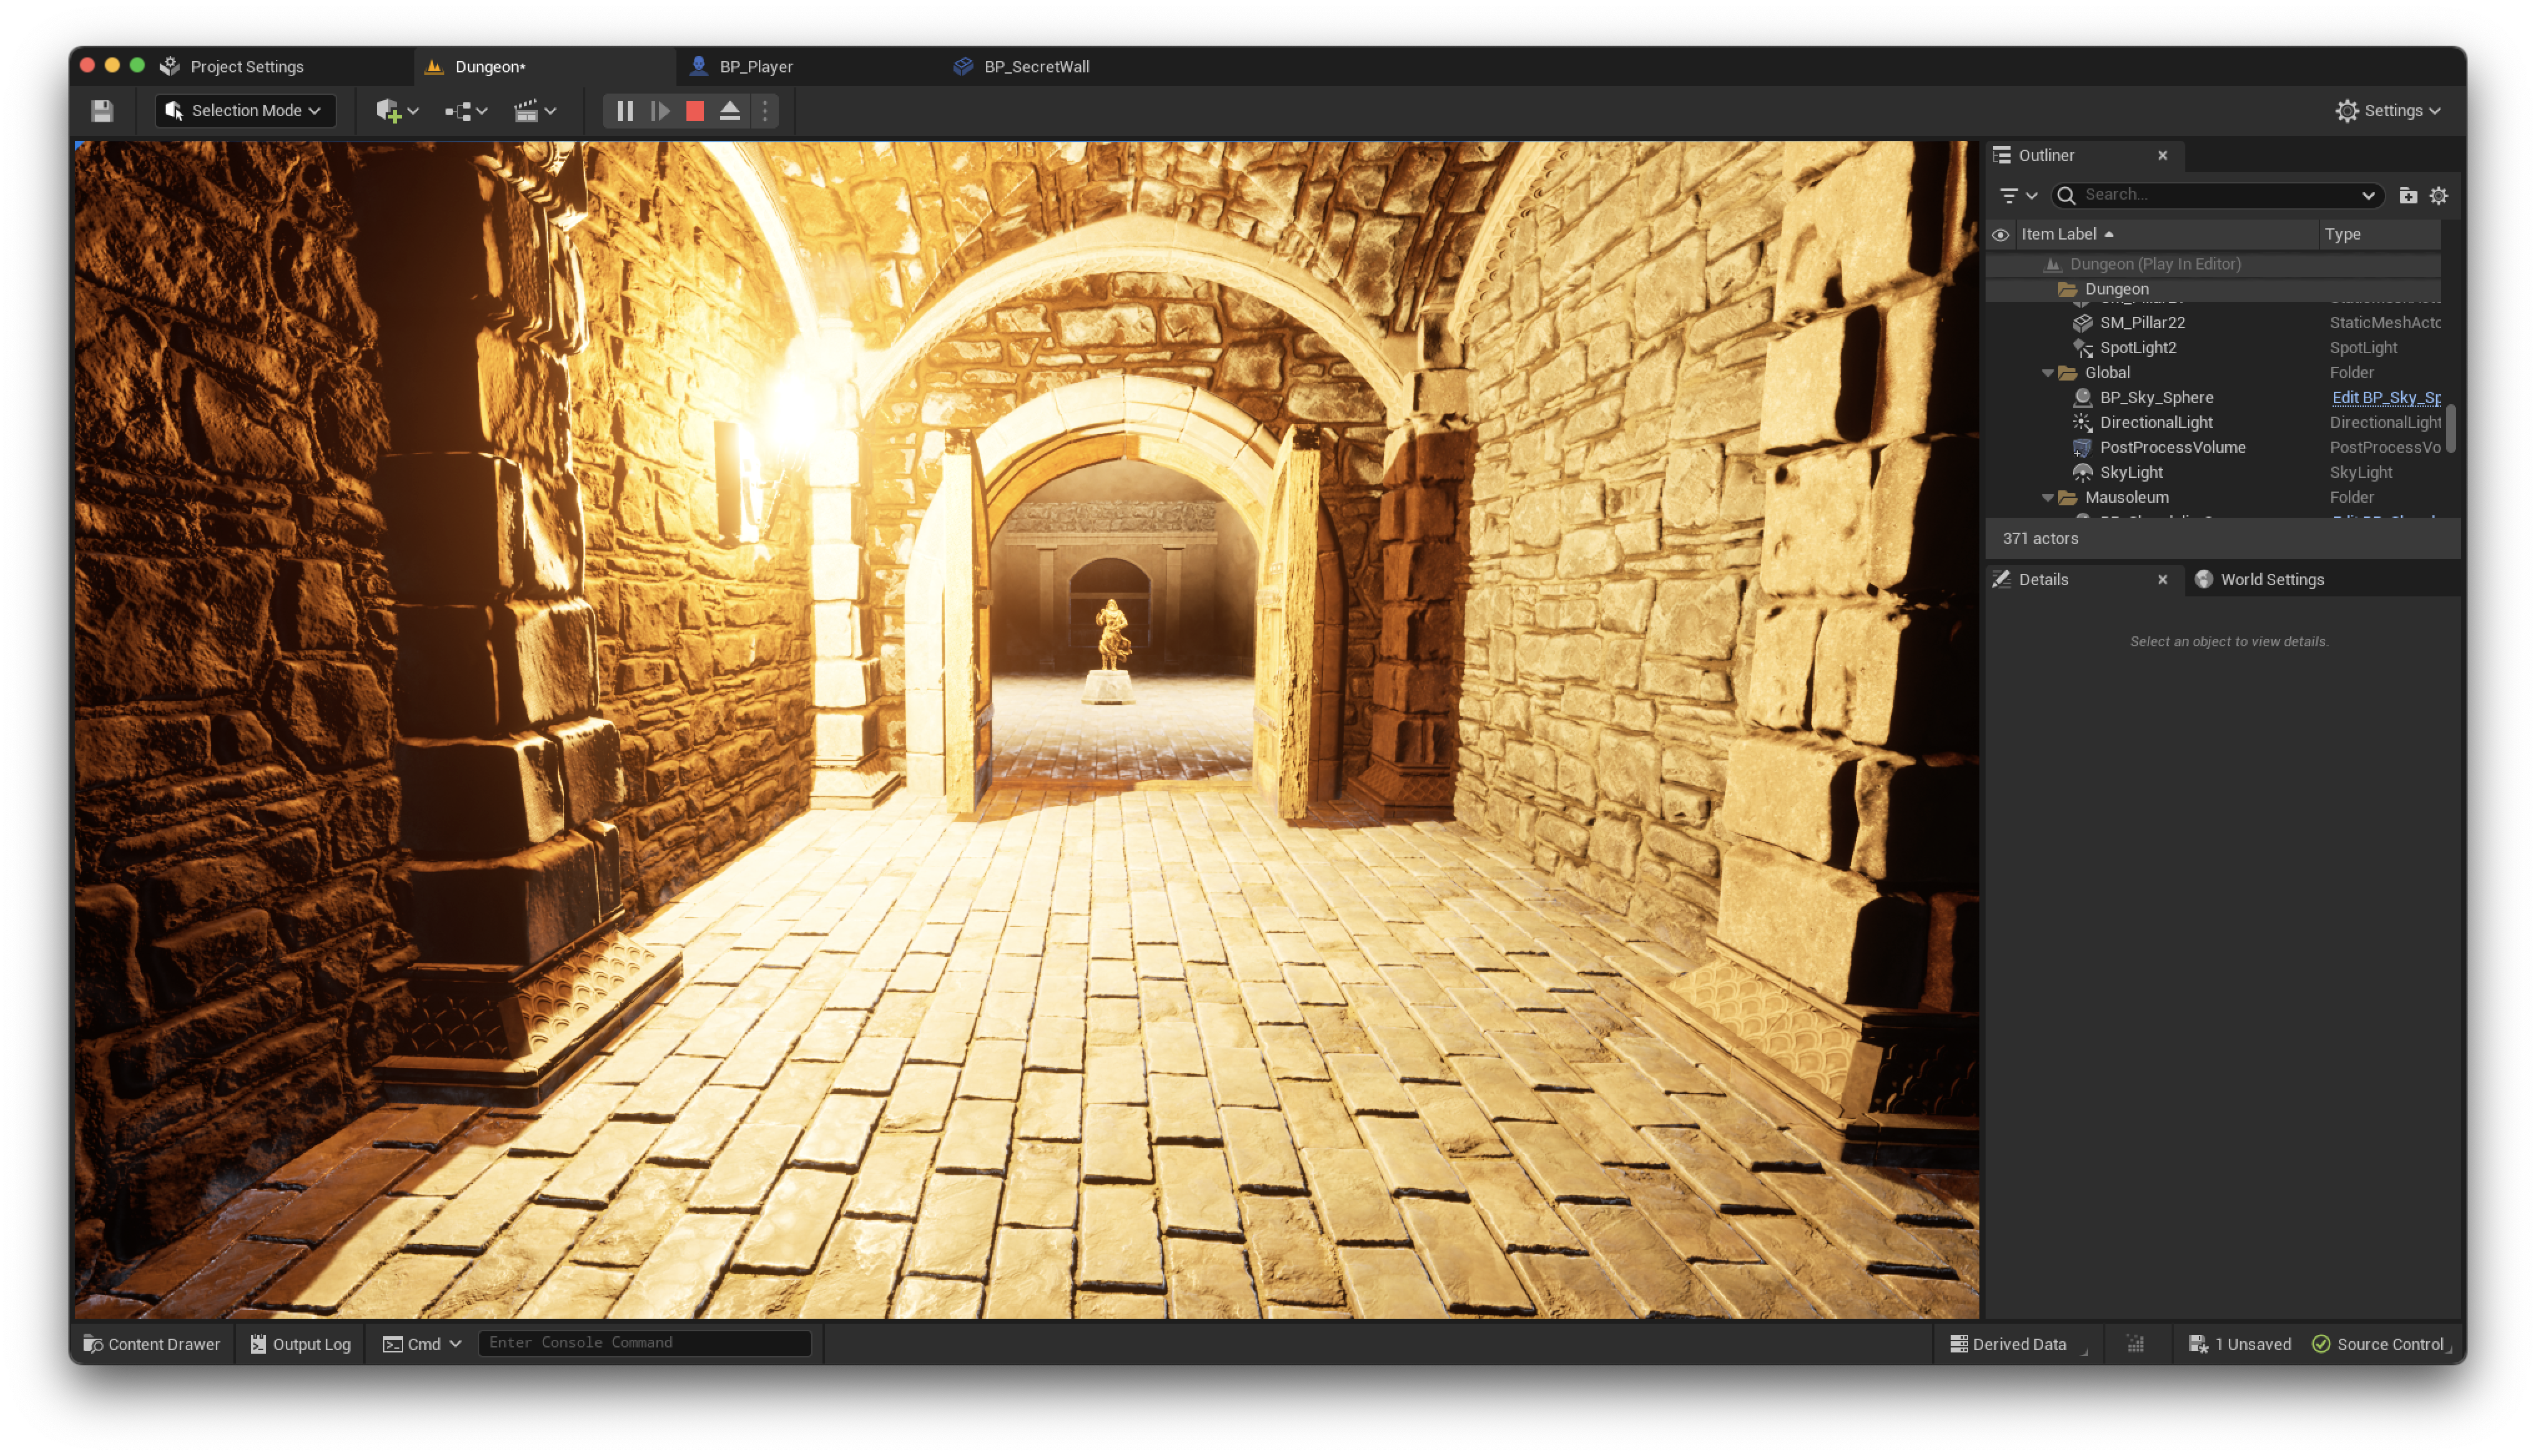The height and width of the screenshot is (1456, 2536).
Task: Pause the play-in-editor simulation
Action: 625,111
